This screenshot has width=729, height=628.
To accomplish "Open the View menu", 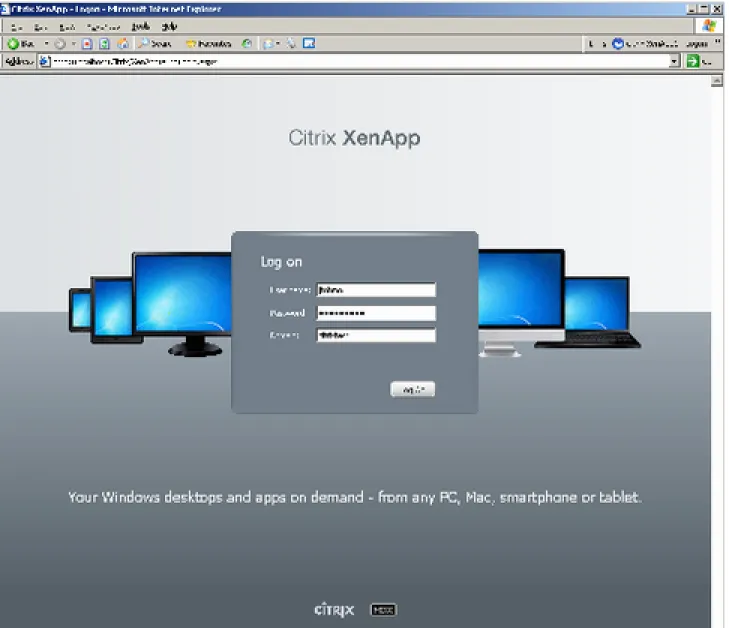I will point(67,27).
